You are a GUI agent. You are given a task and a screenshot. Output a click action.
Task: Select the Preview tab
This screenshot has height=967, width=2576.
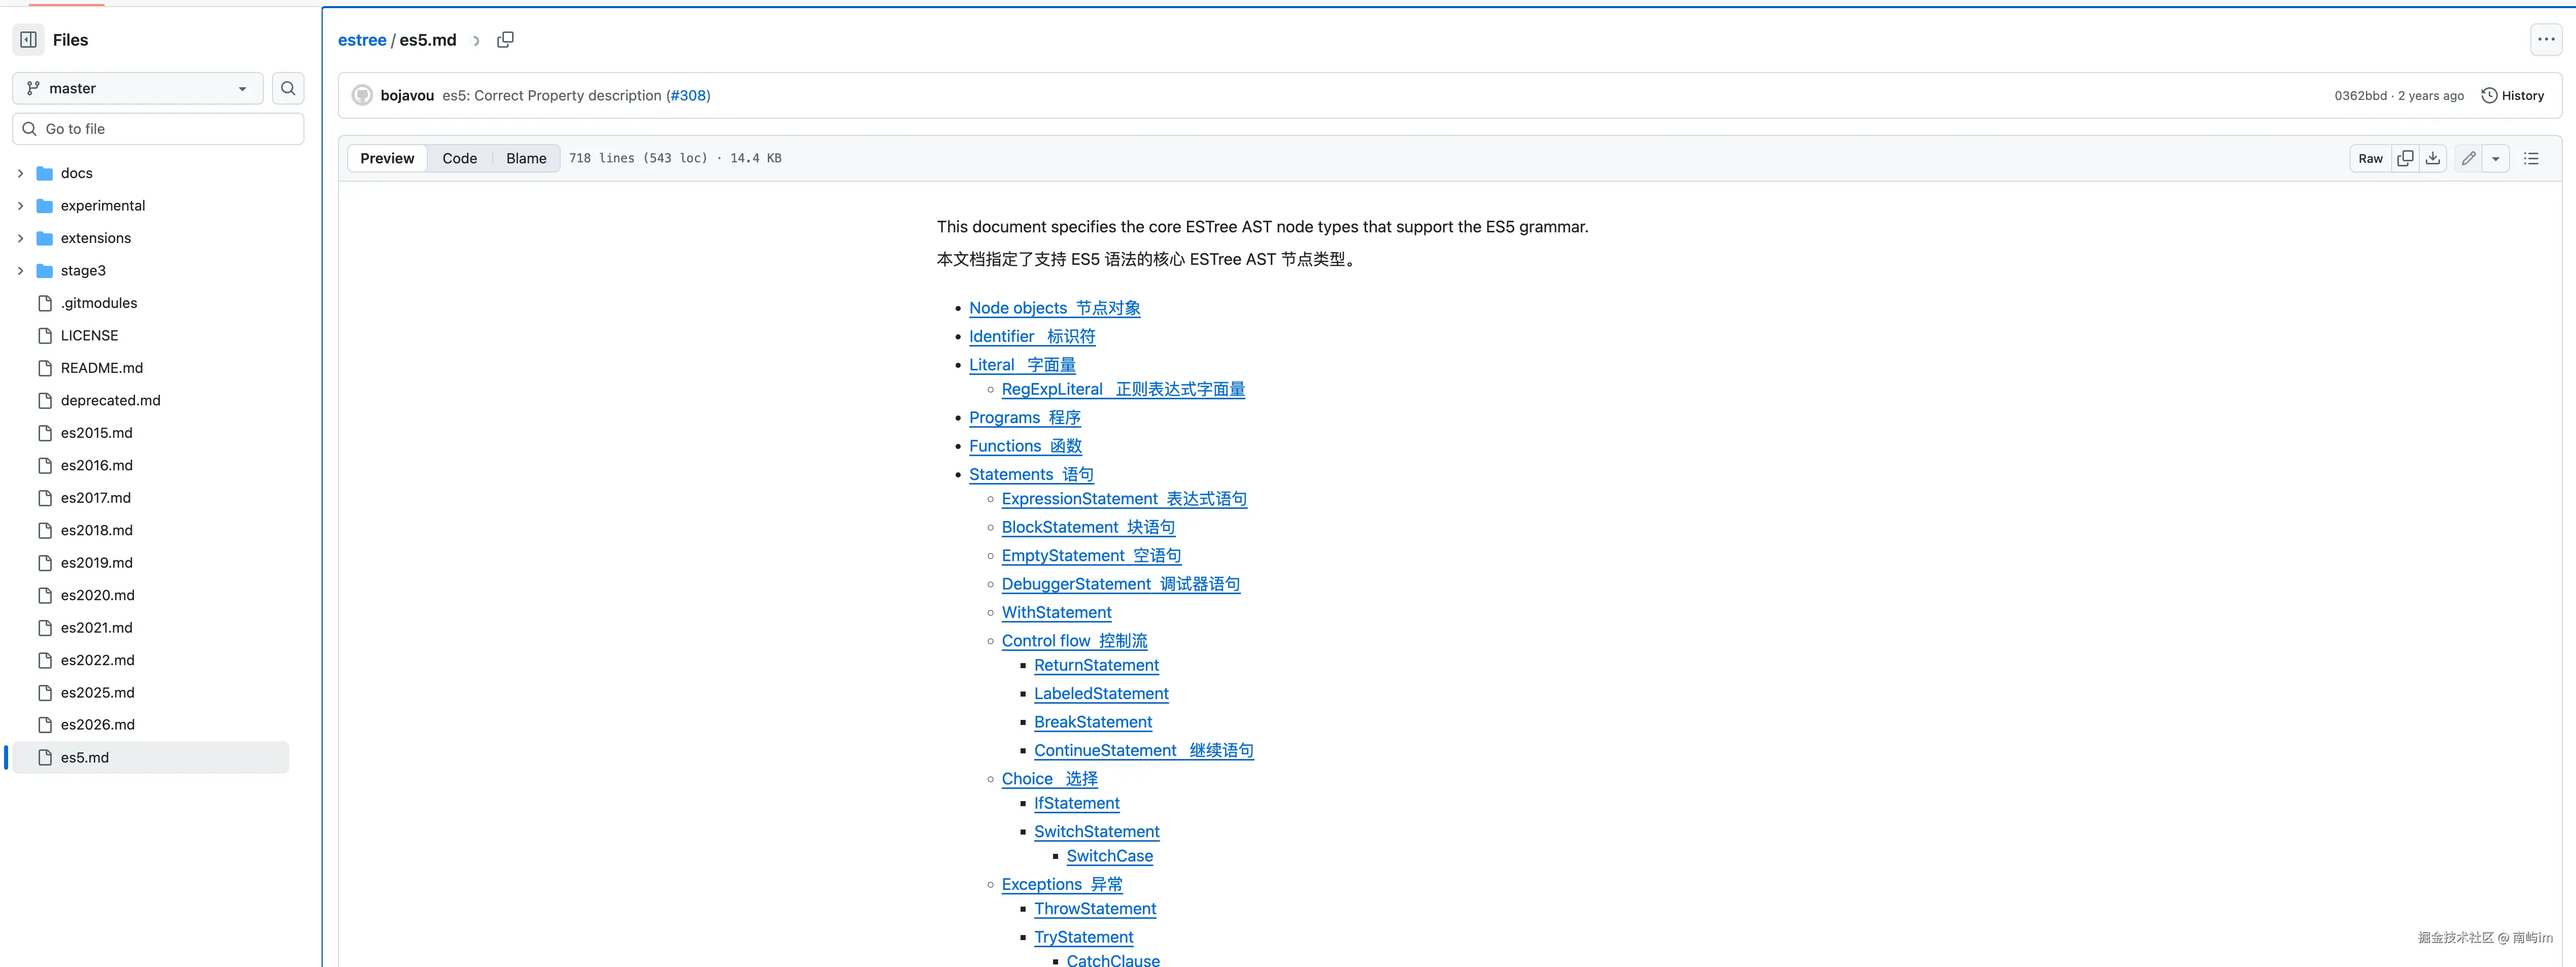[387, 158]
